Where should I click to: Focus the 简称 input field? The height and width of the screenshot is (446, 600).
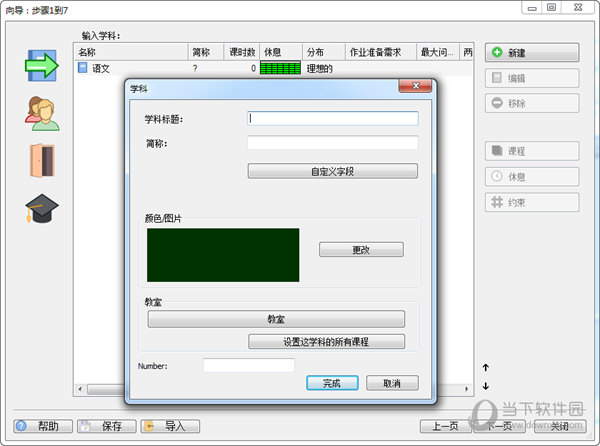333,143
